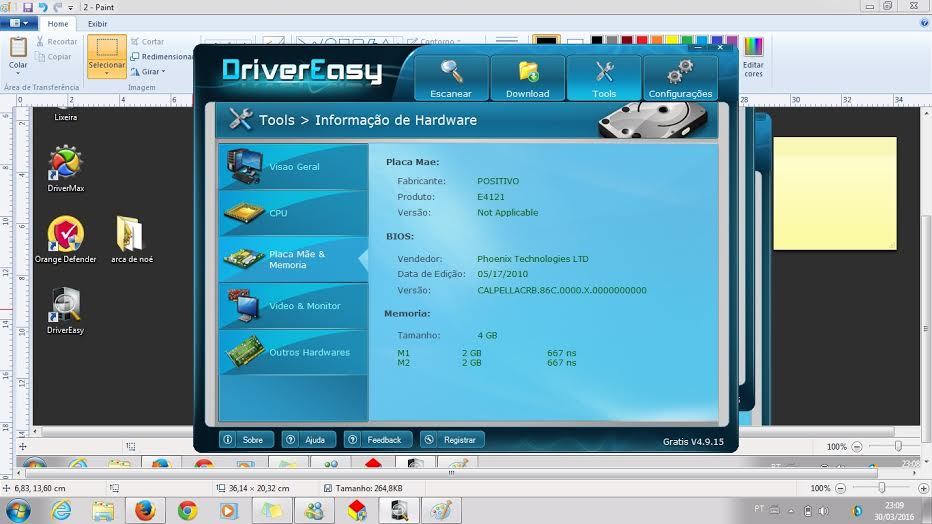Click the Undo arrow in quick access toolbar
932x524 pixels.
click(x=43, y=7)
